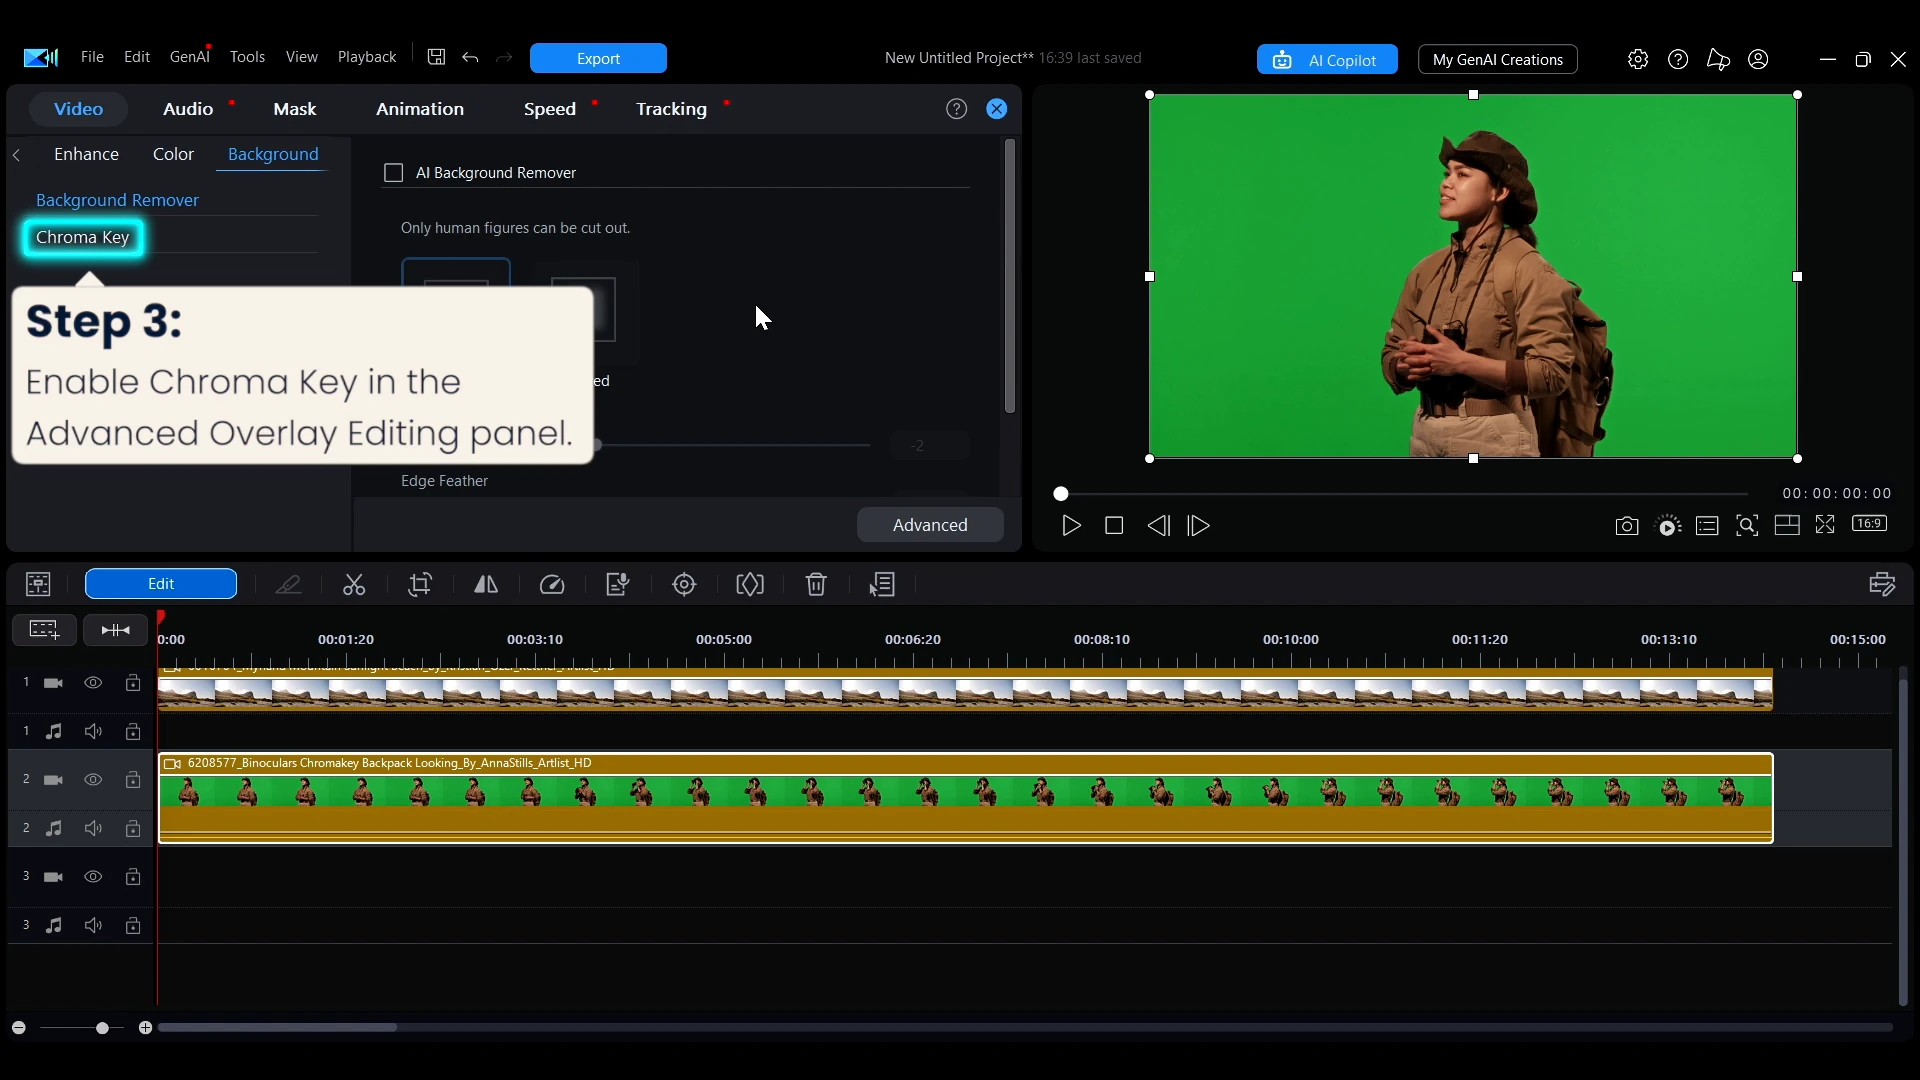Viewport: 1920px width, 1080px height.
Task: Switch to the Mask tab
Action: pos(295,109)
